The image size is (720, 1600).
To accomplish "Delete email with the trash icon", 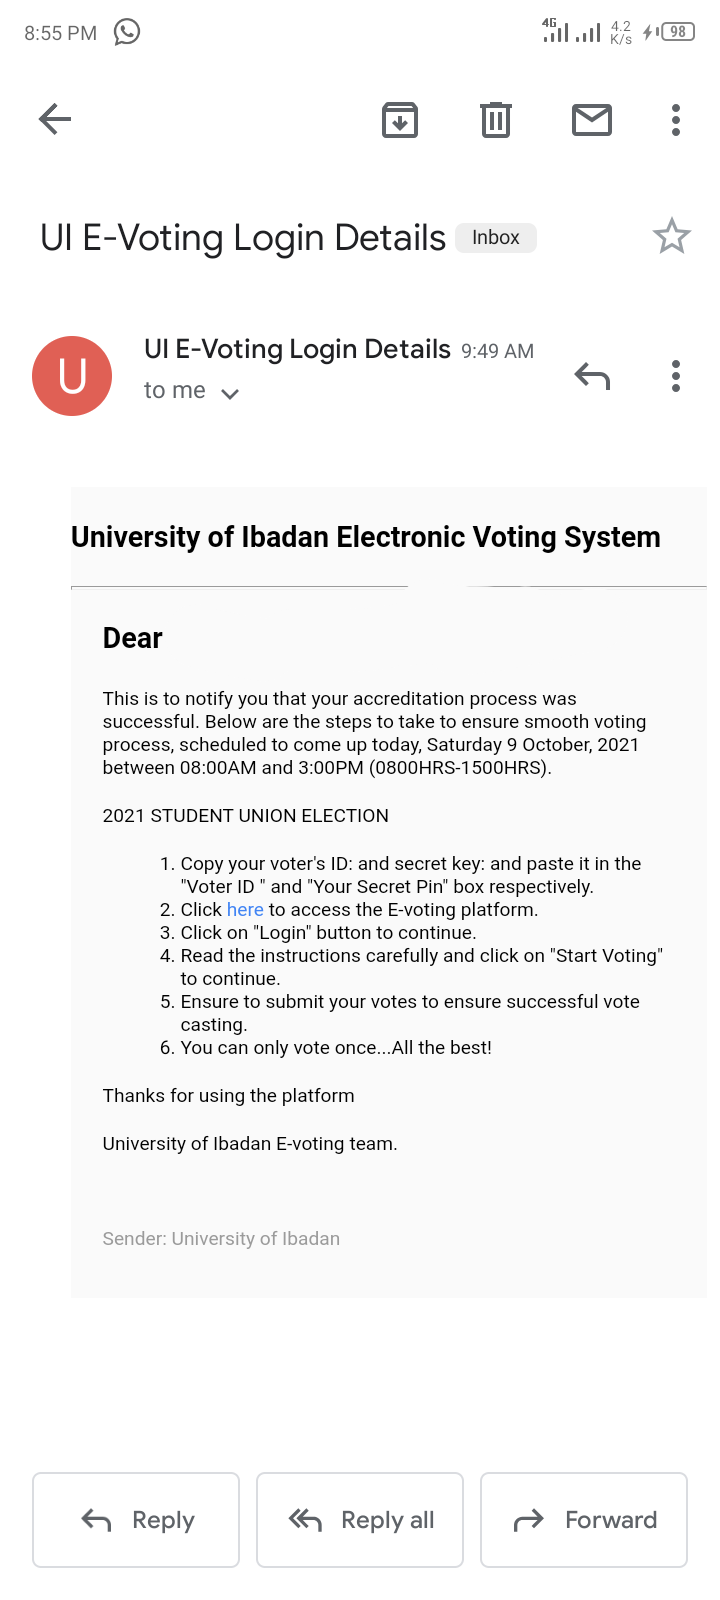I will [x=496, y=120].
